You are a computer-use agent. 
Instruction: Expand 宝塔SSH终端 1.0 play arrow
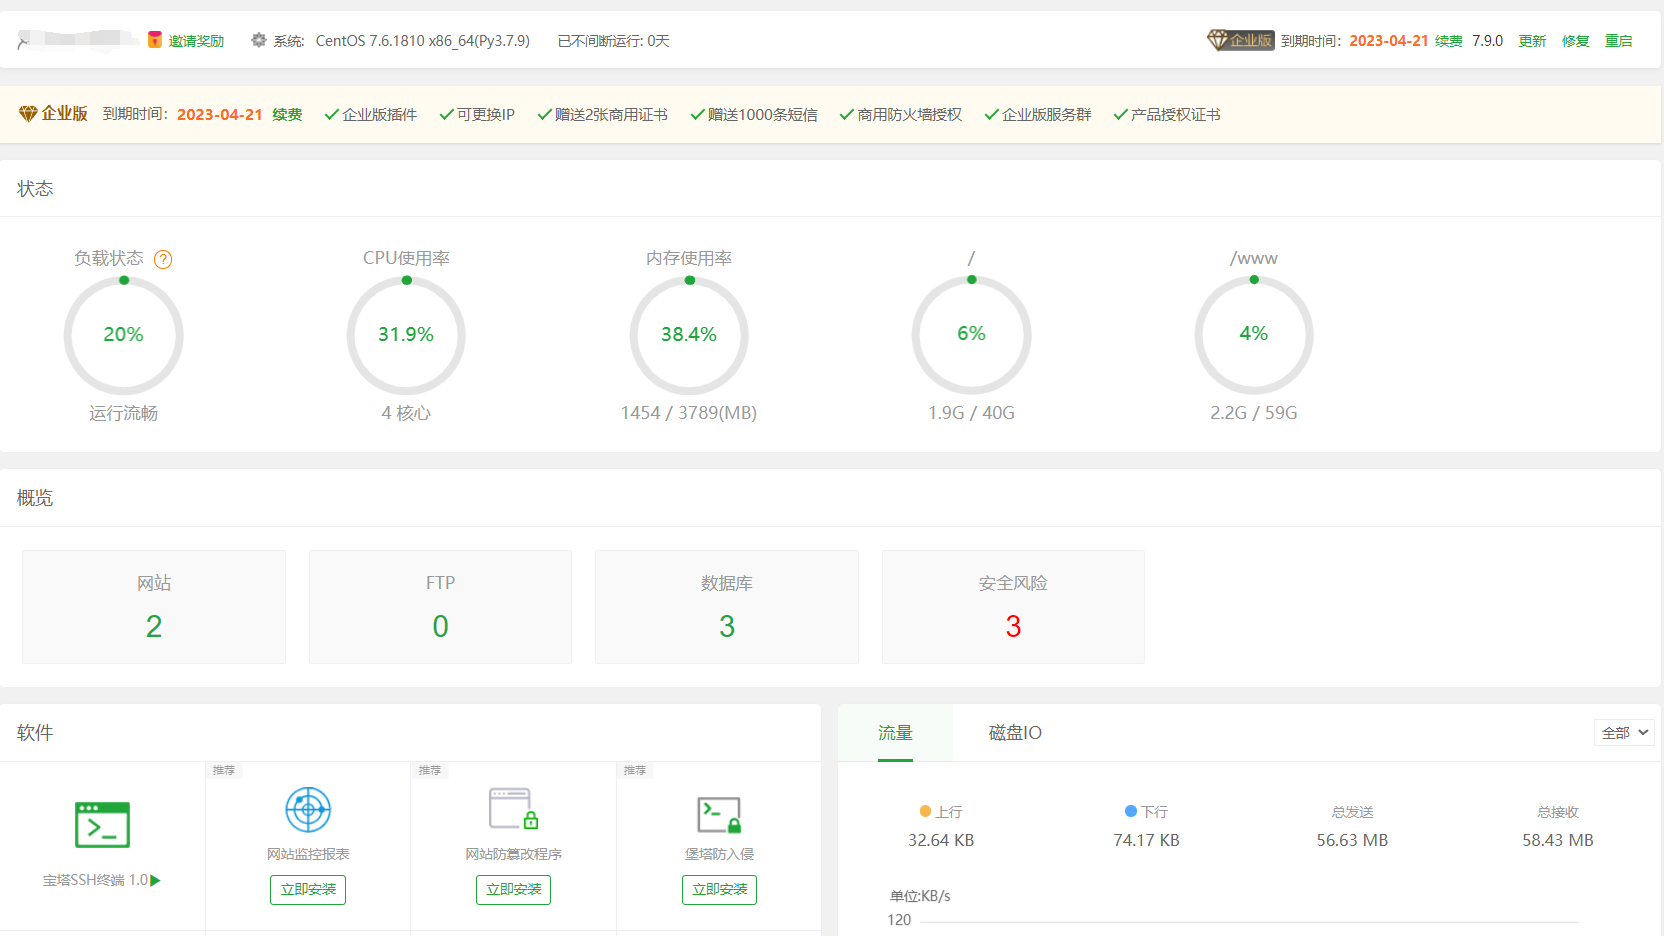[158, 881]
